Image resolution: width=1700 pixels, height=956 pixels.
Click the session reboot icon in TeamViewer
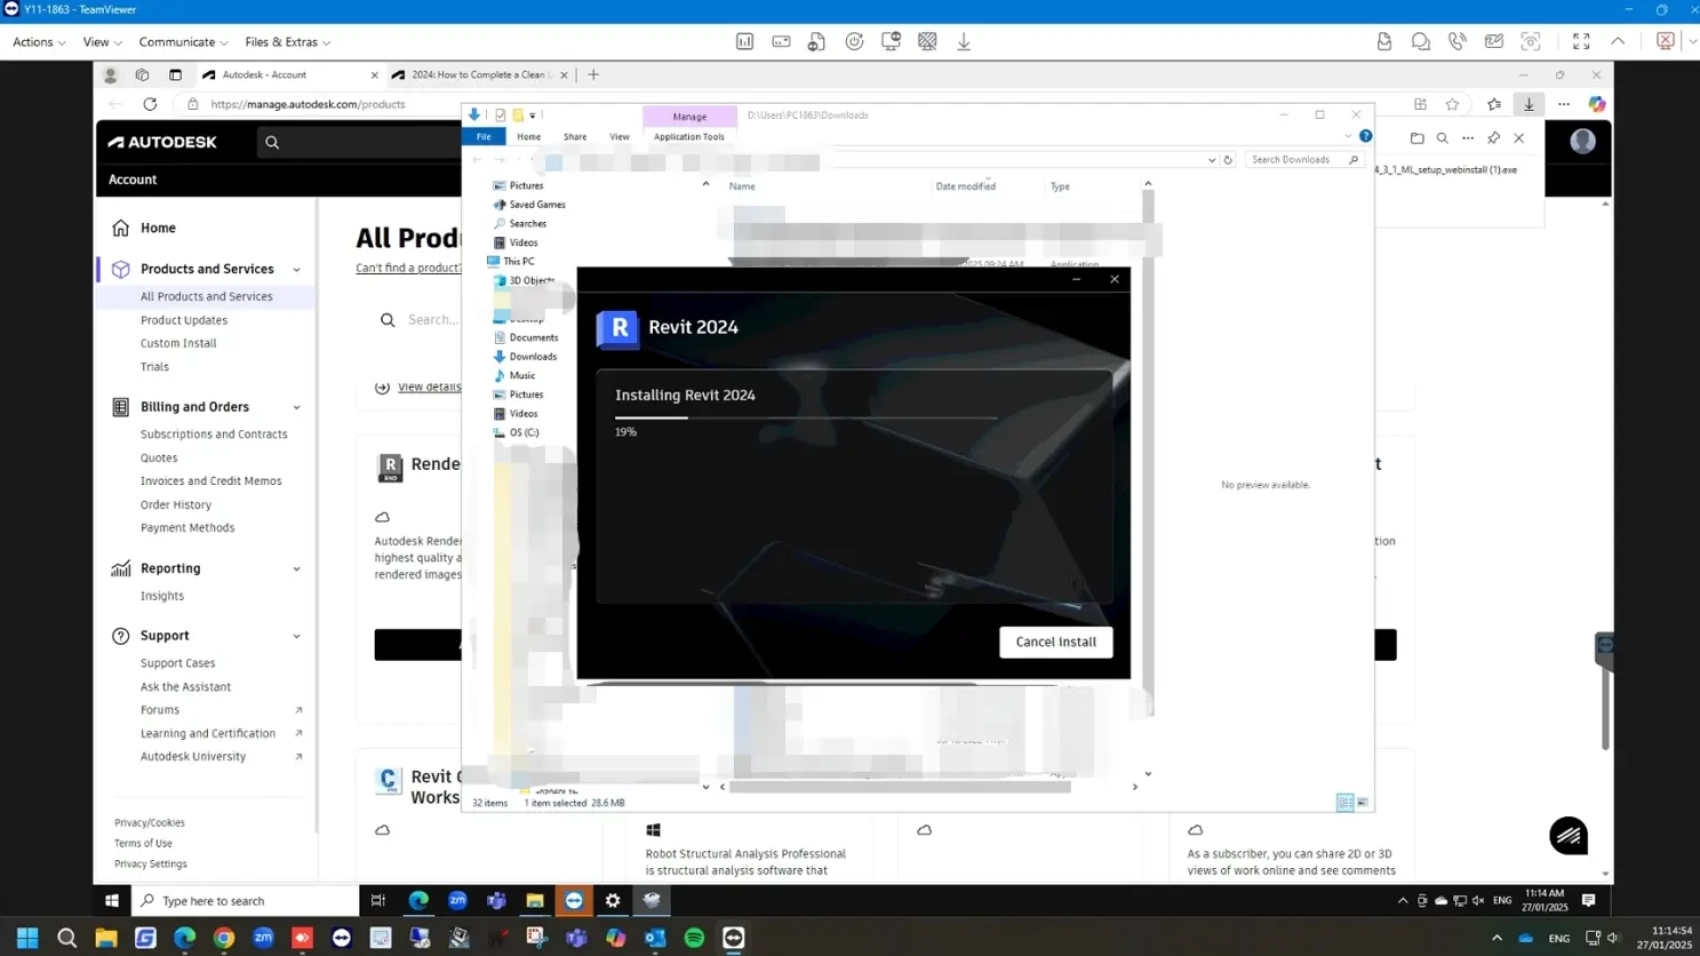tap(854, 41)
